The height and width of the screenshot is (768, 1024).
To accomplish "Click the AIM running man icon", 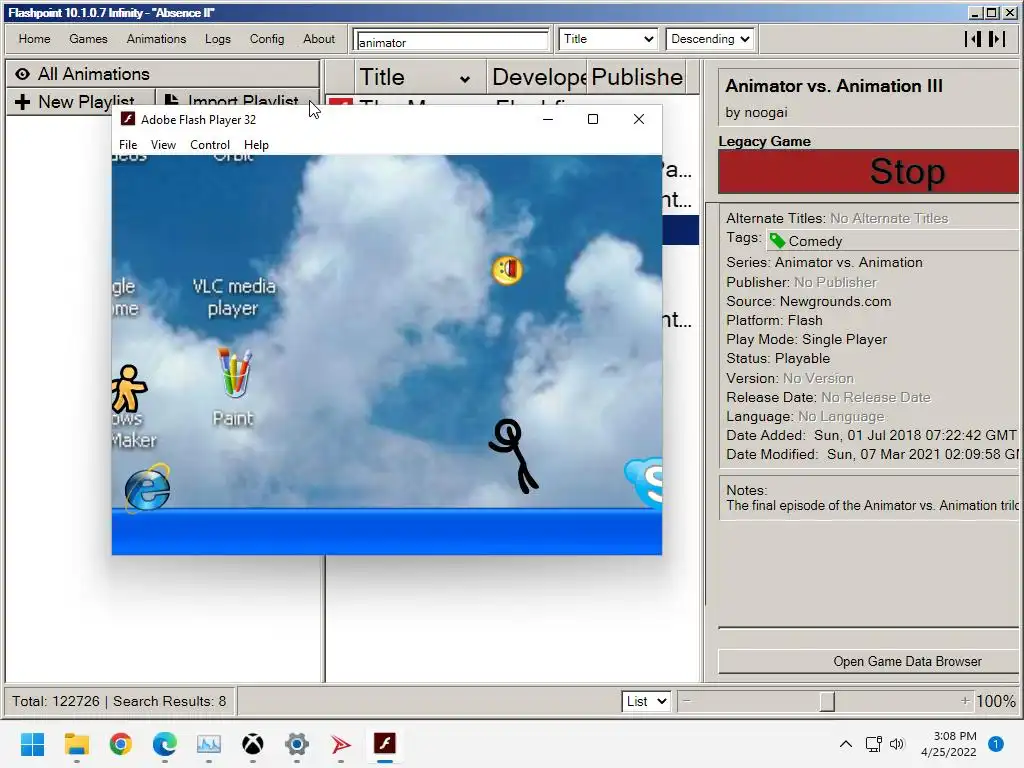I will (x=129, y=387).
